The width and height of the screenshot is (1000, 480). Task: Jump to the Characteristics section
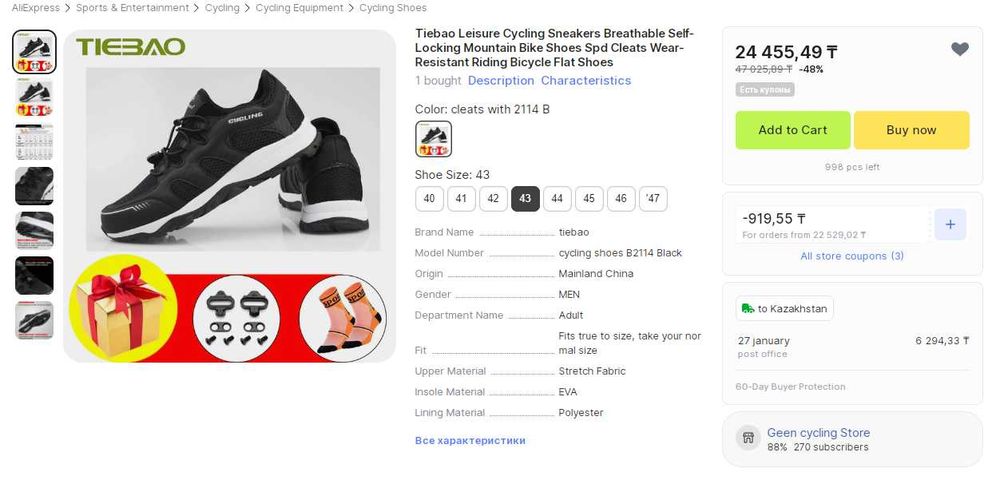tap(586, 81)
